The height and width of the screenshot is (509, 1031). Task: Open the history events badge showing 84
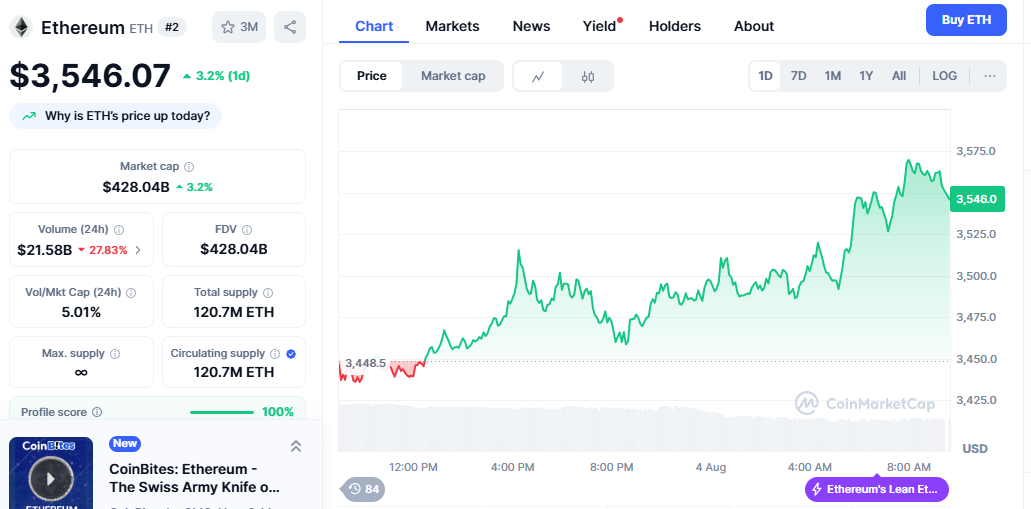364,489
